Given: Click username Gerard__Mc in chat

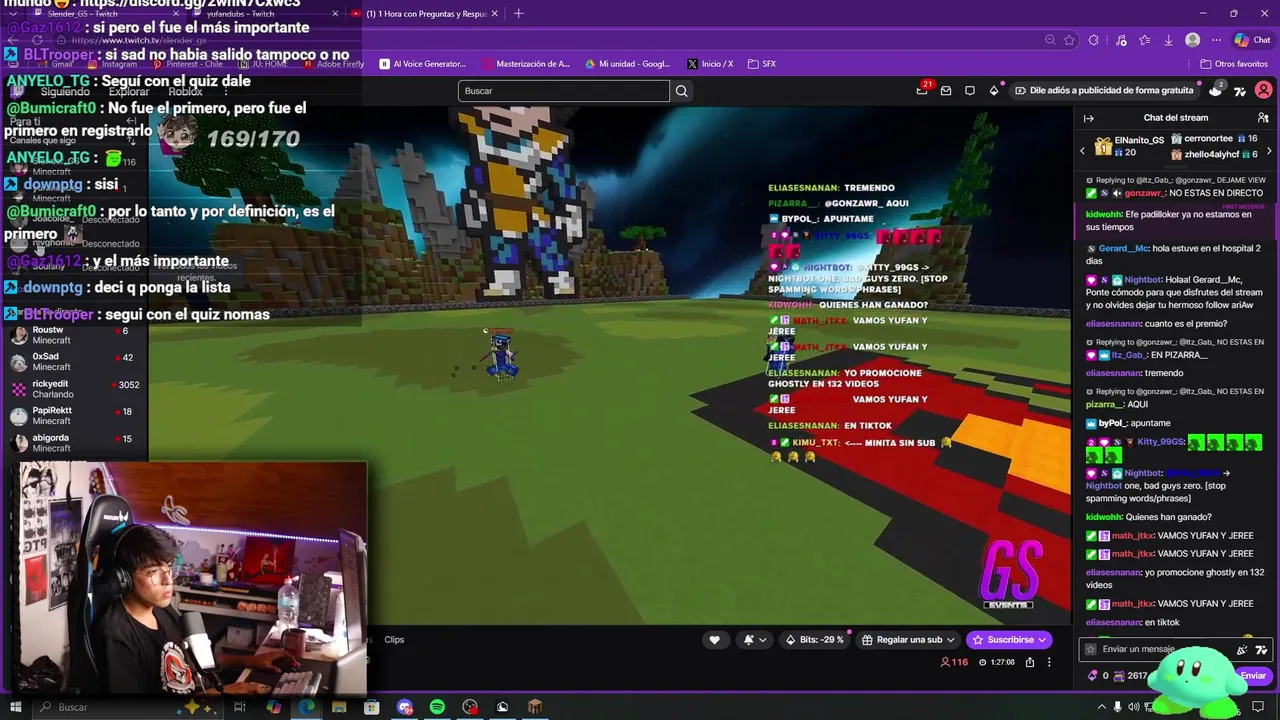Looking at the screenshot, I should pos(1123,249).
